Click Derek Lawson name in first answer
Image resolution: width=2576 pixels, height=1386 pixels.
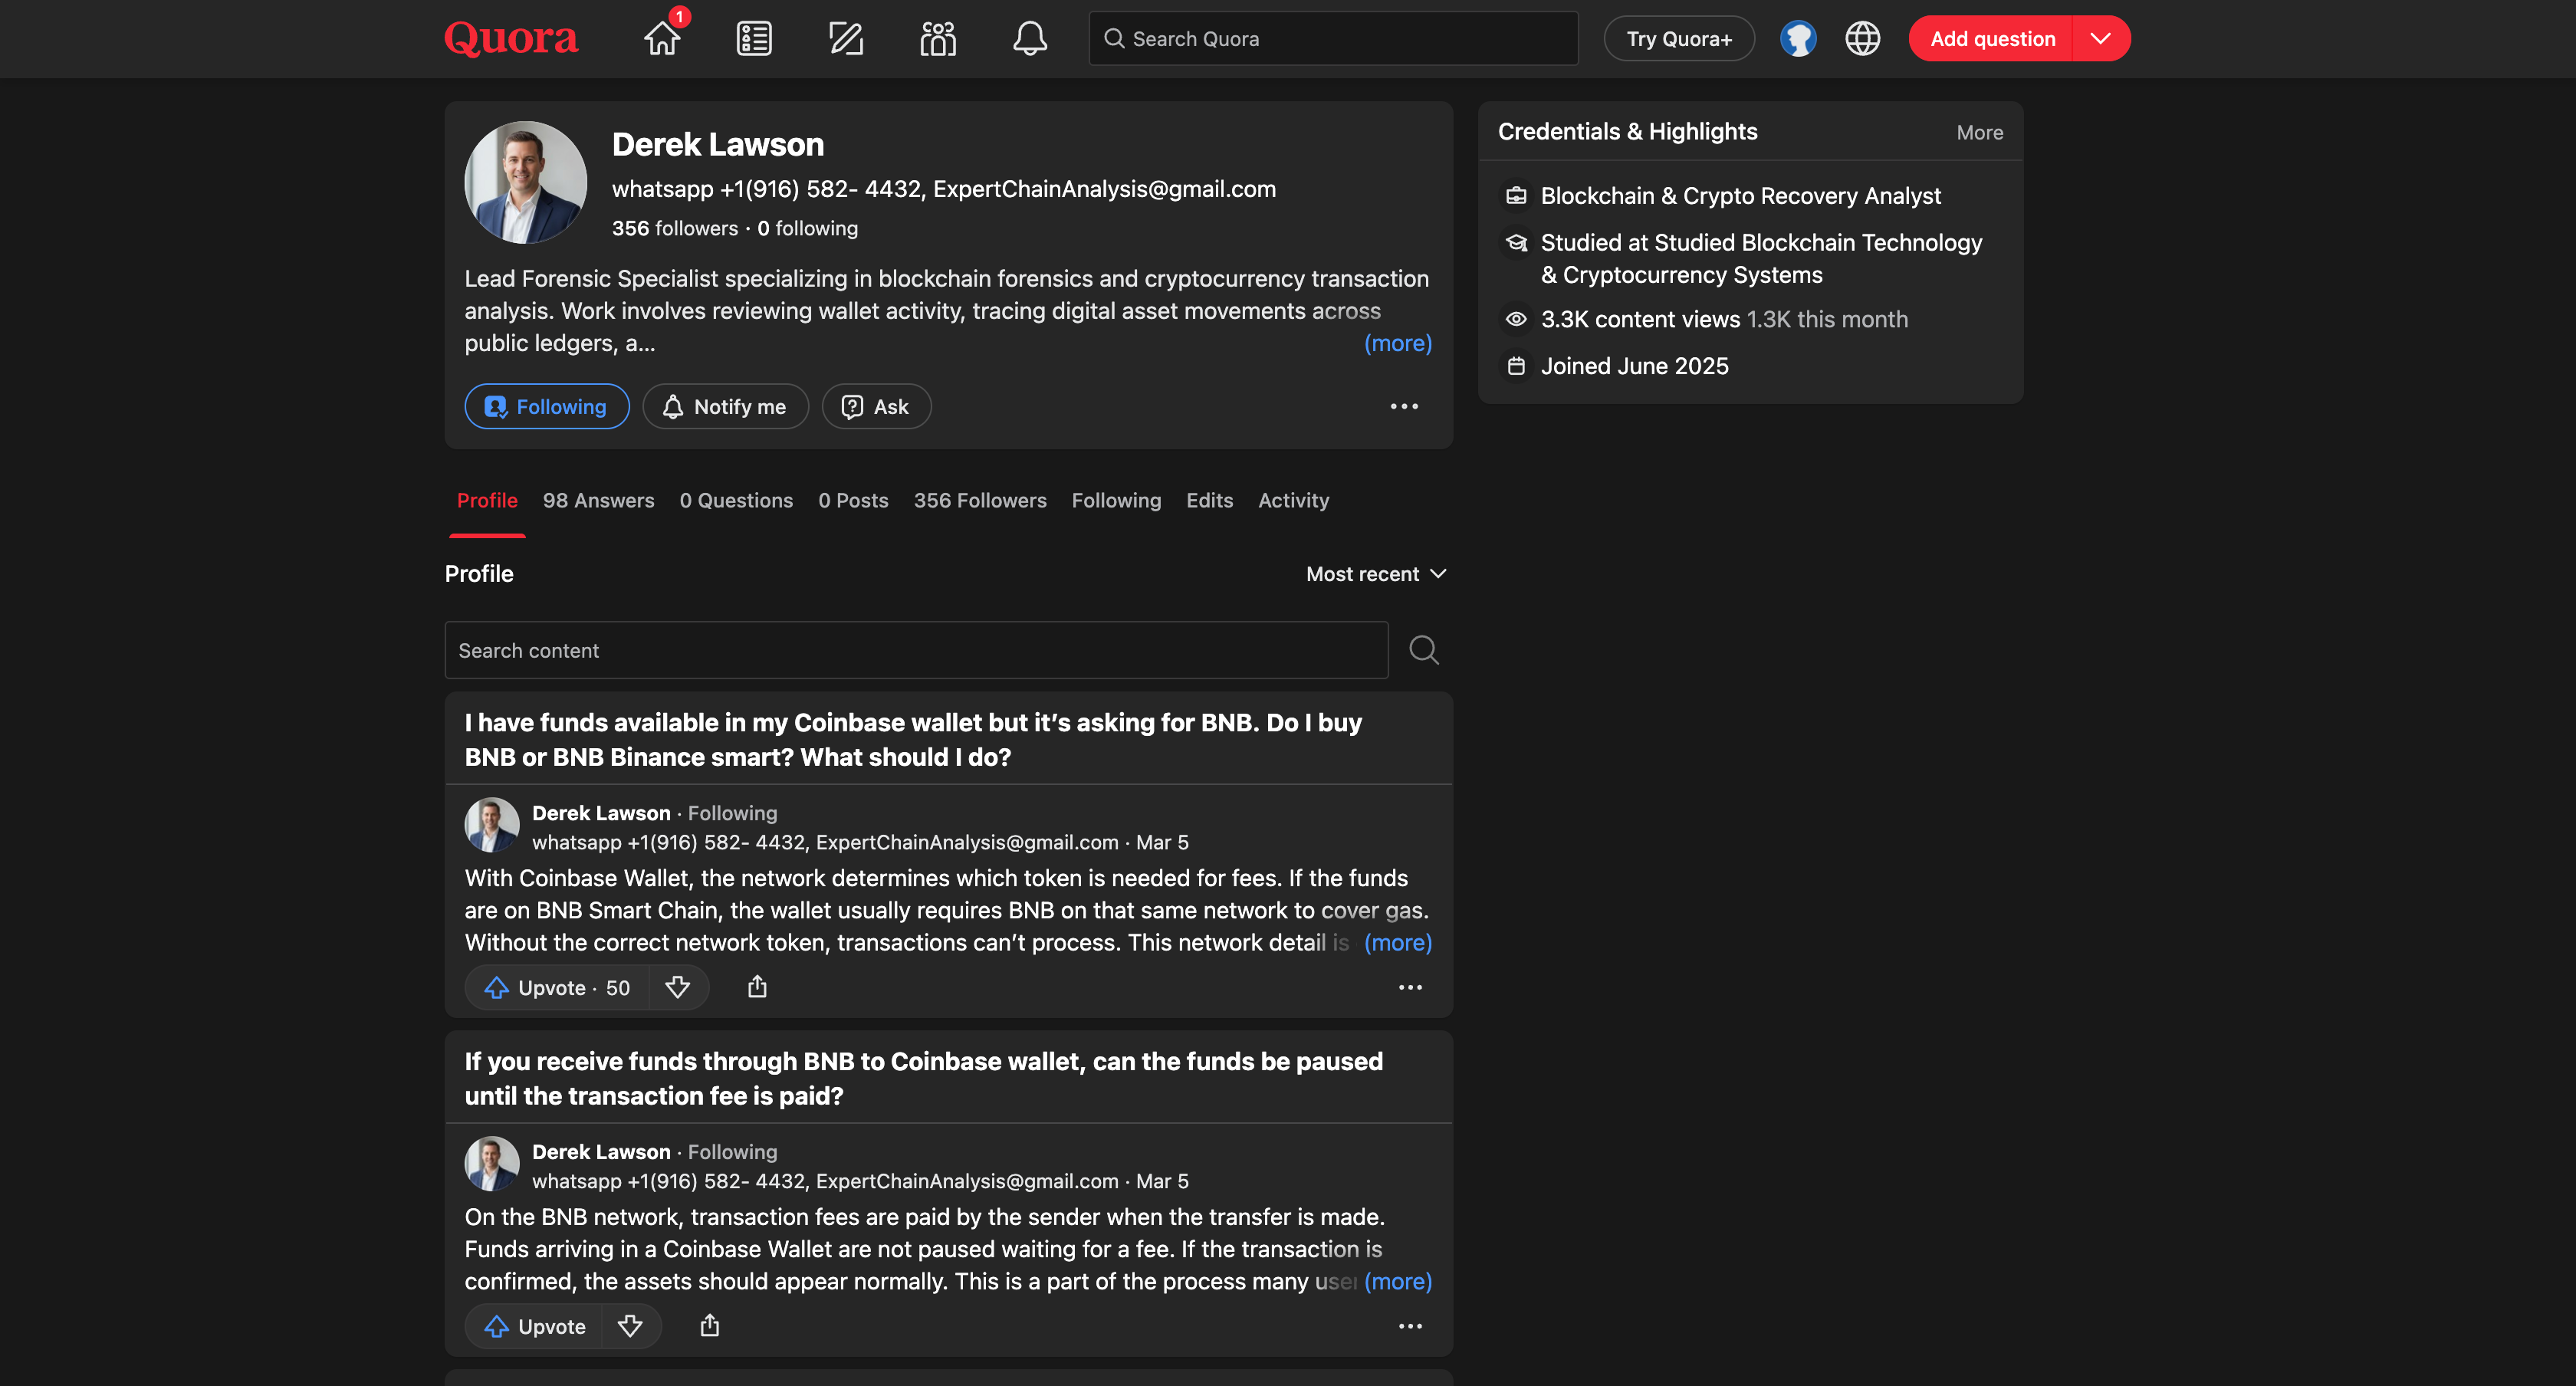601,813
